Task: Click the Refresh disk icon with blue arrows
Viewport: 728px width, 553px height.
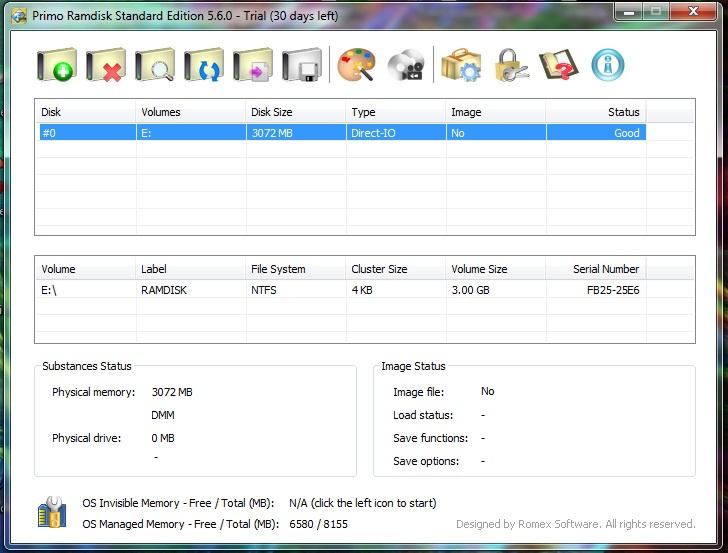Action: coord(204,65)
